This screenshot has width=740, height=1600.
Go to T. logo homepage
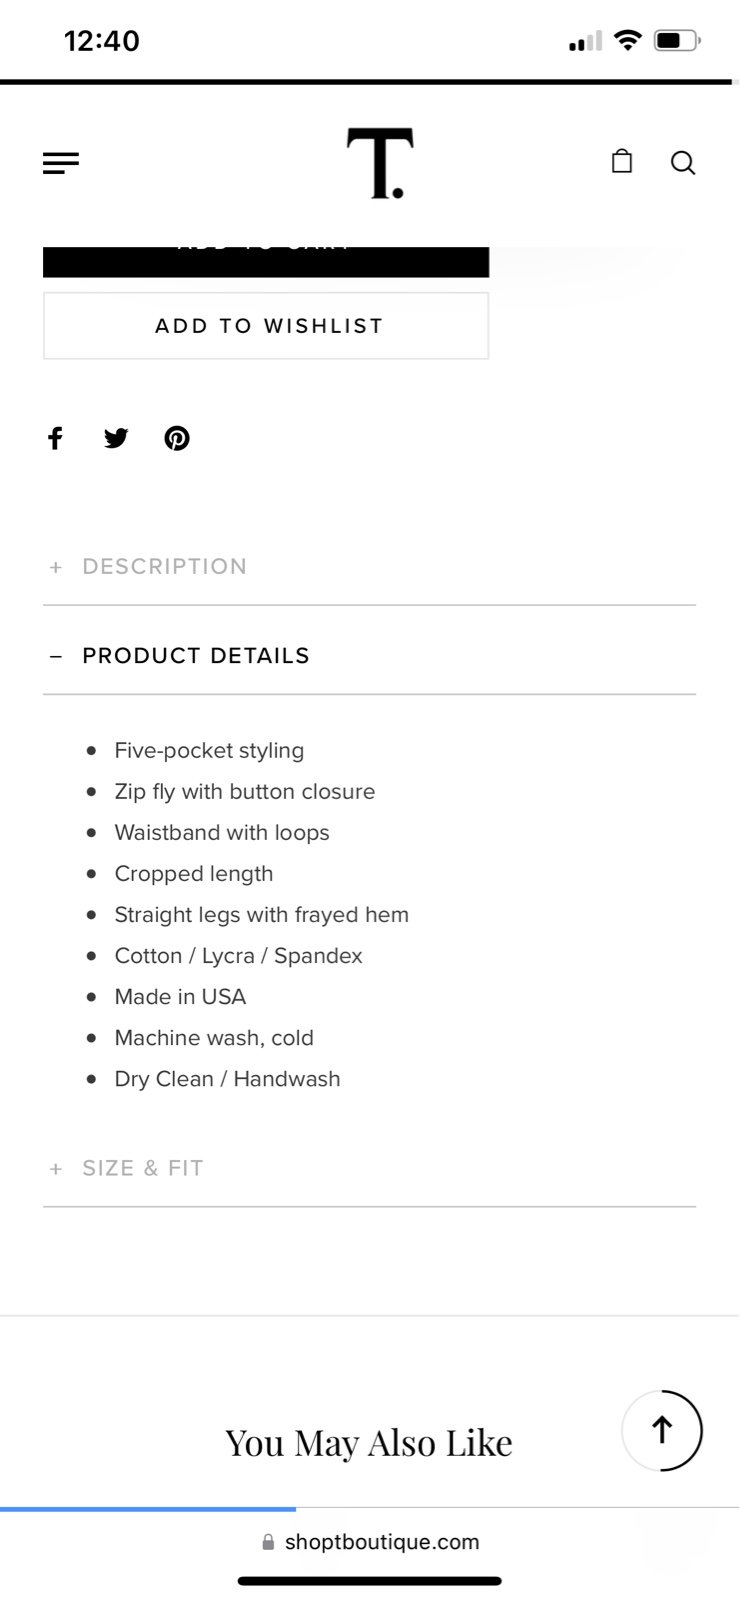click(380, 163)
